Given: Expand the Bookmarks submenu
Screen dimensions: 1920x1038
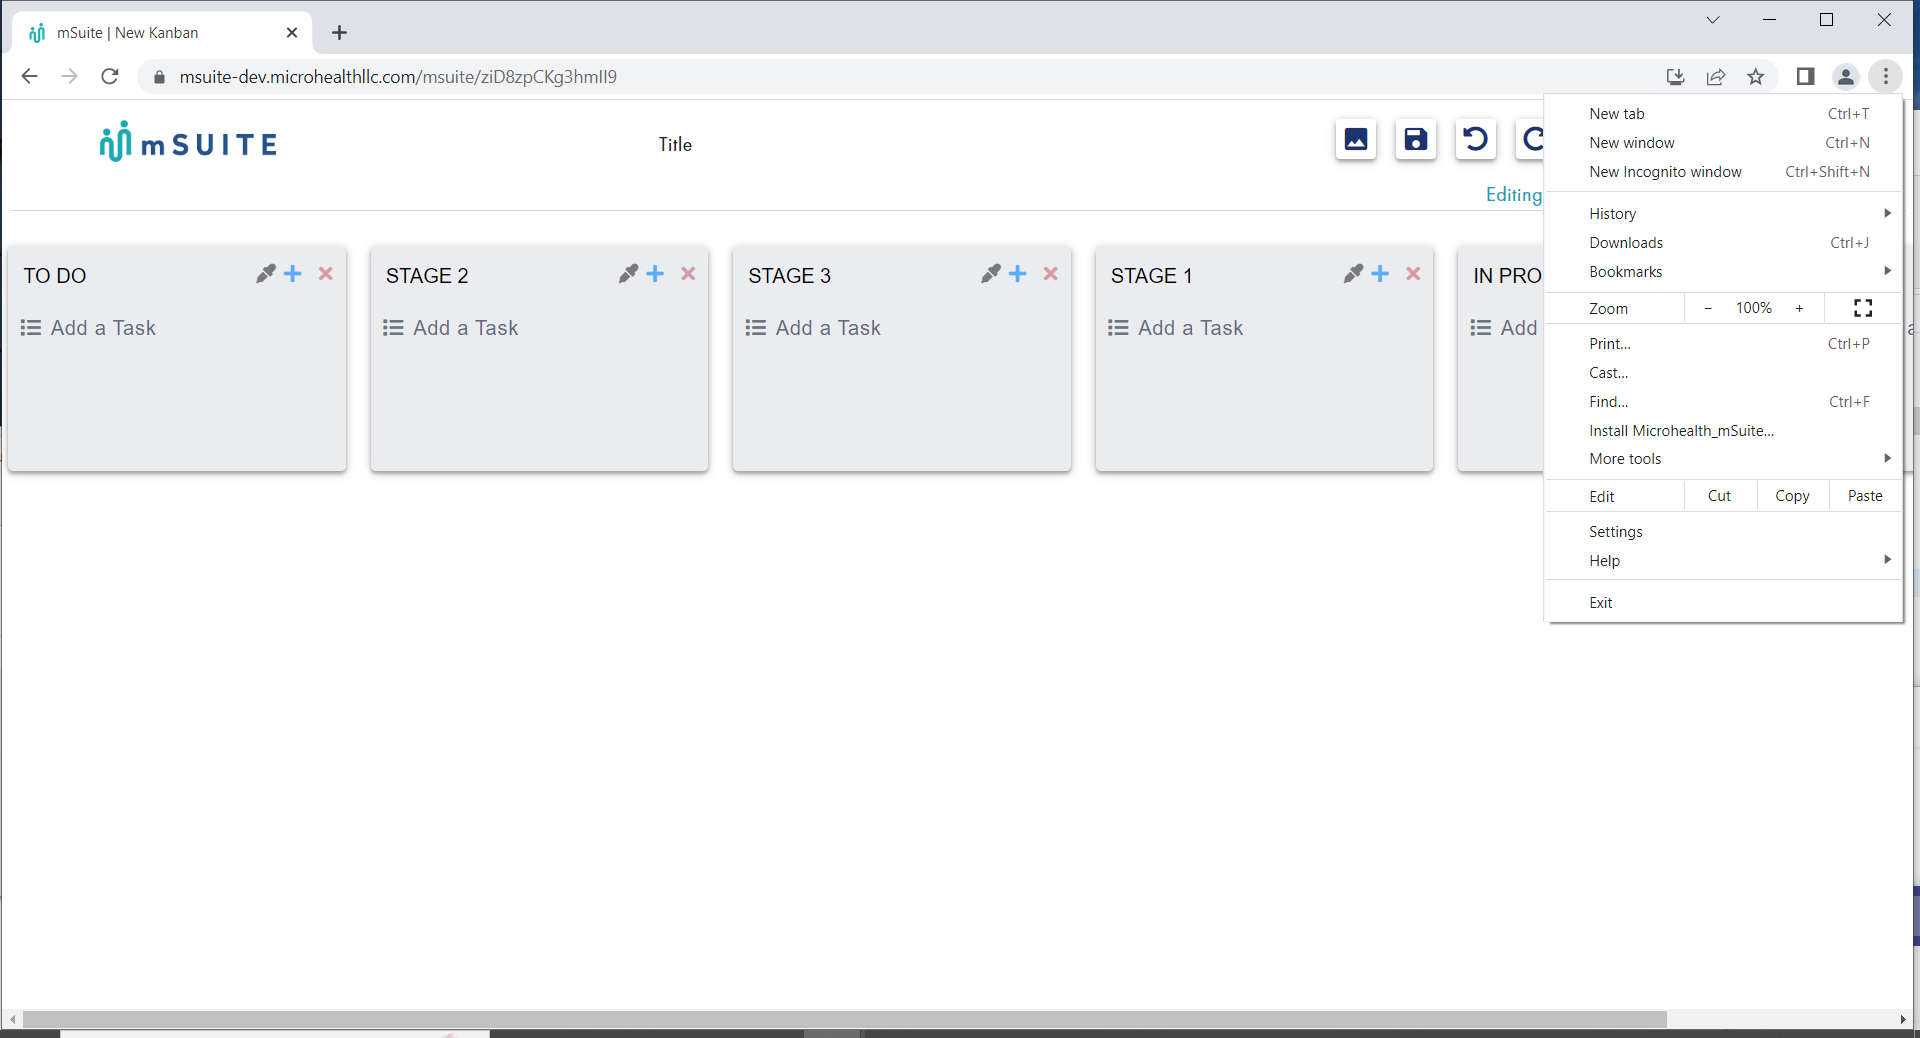Looking at the screenshot, I should click(1625, 271).
